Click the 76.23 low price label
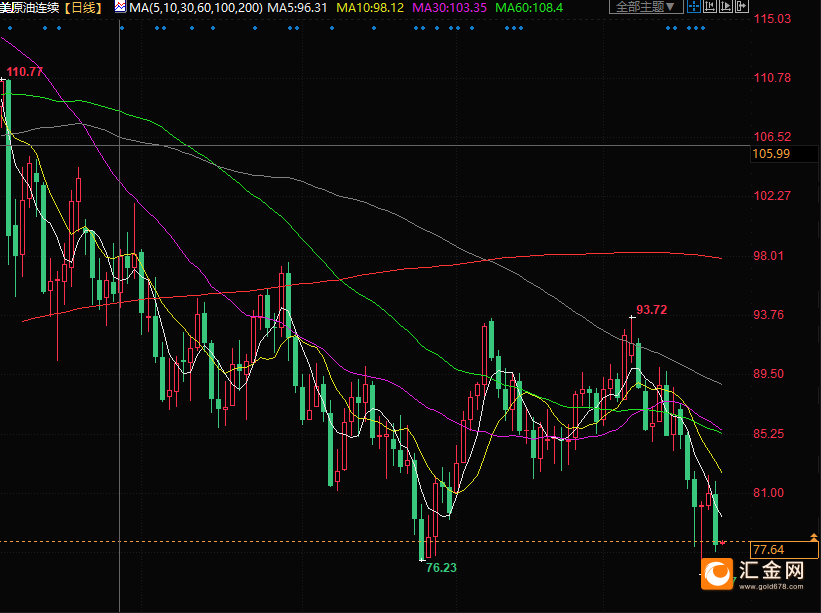 pyautogui.click(x=441, y=567)
